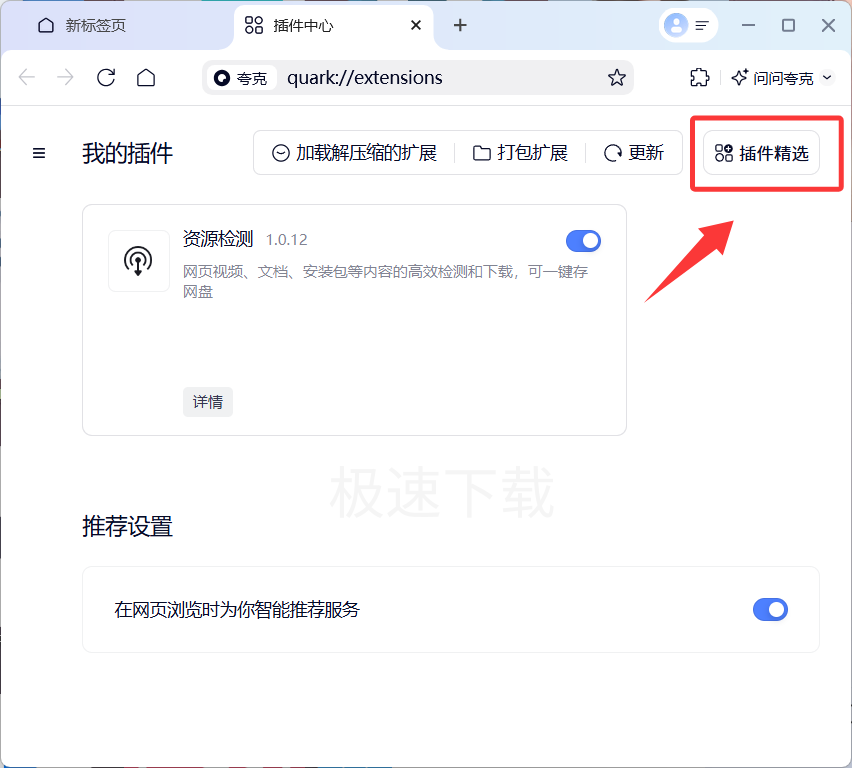Close the 插件中心 tab
Image resolution: width=852 pixels, height=768 pixels.
point(416,25)
